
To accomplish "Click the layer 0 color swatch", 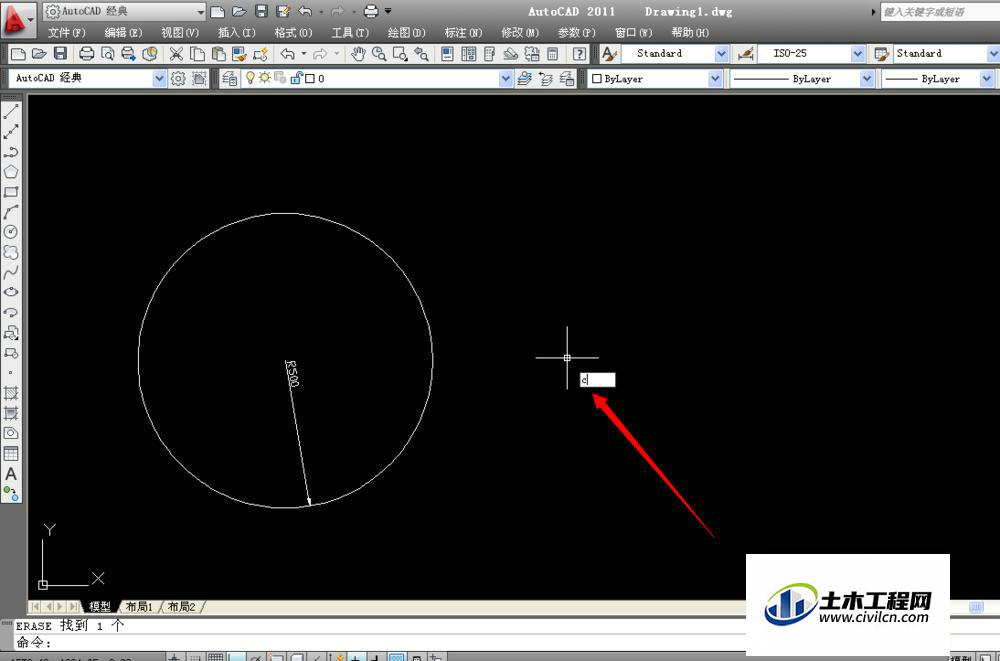I will (310, 79).
